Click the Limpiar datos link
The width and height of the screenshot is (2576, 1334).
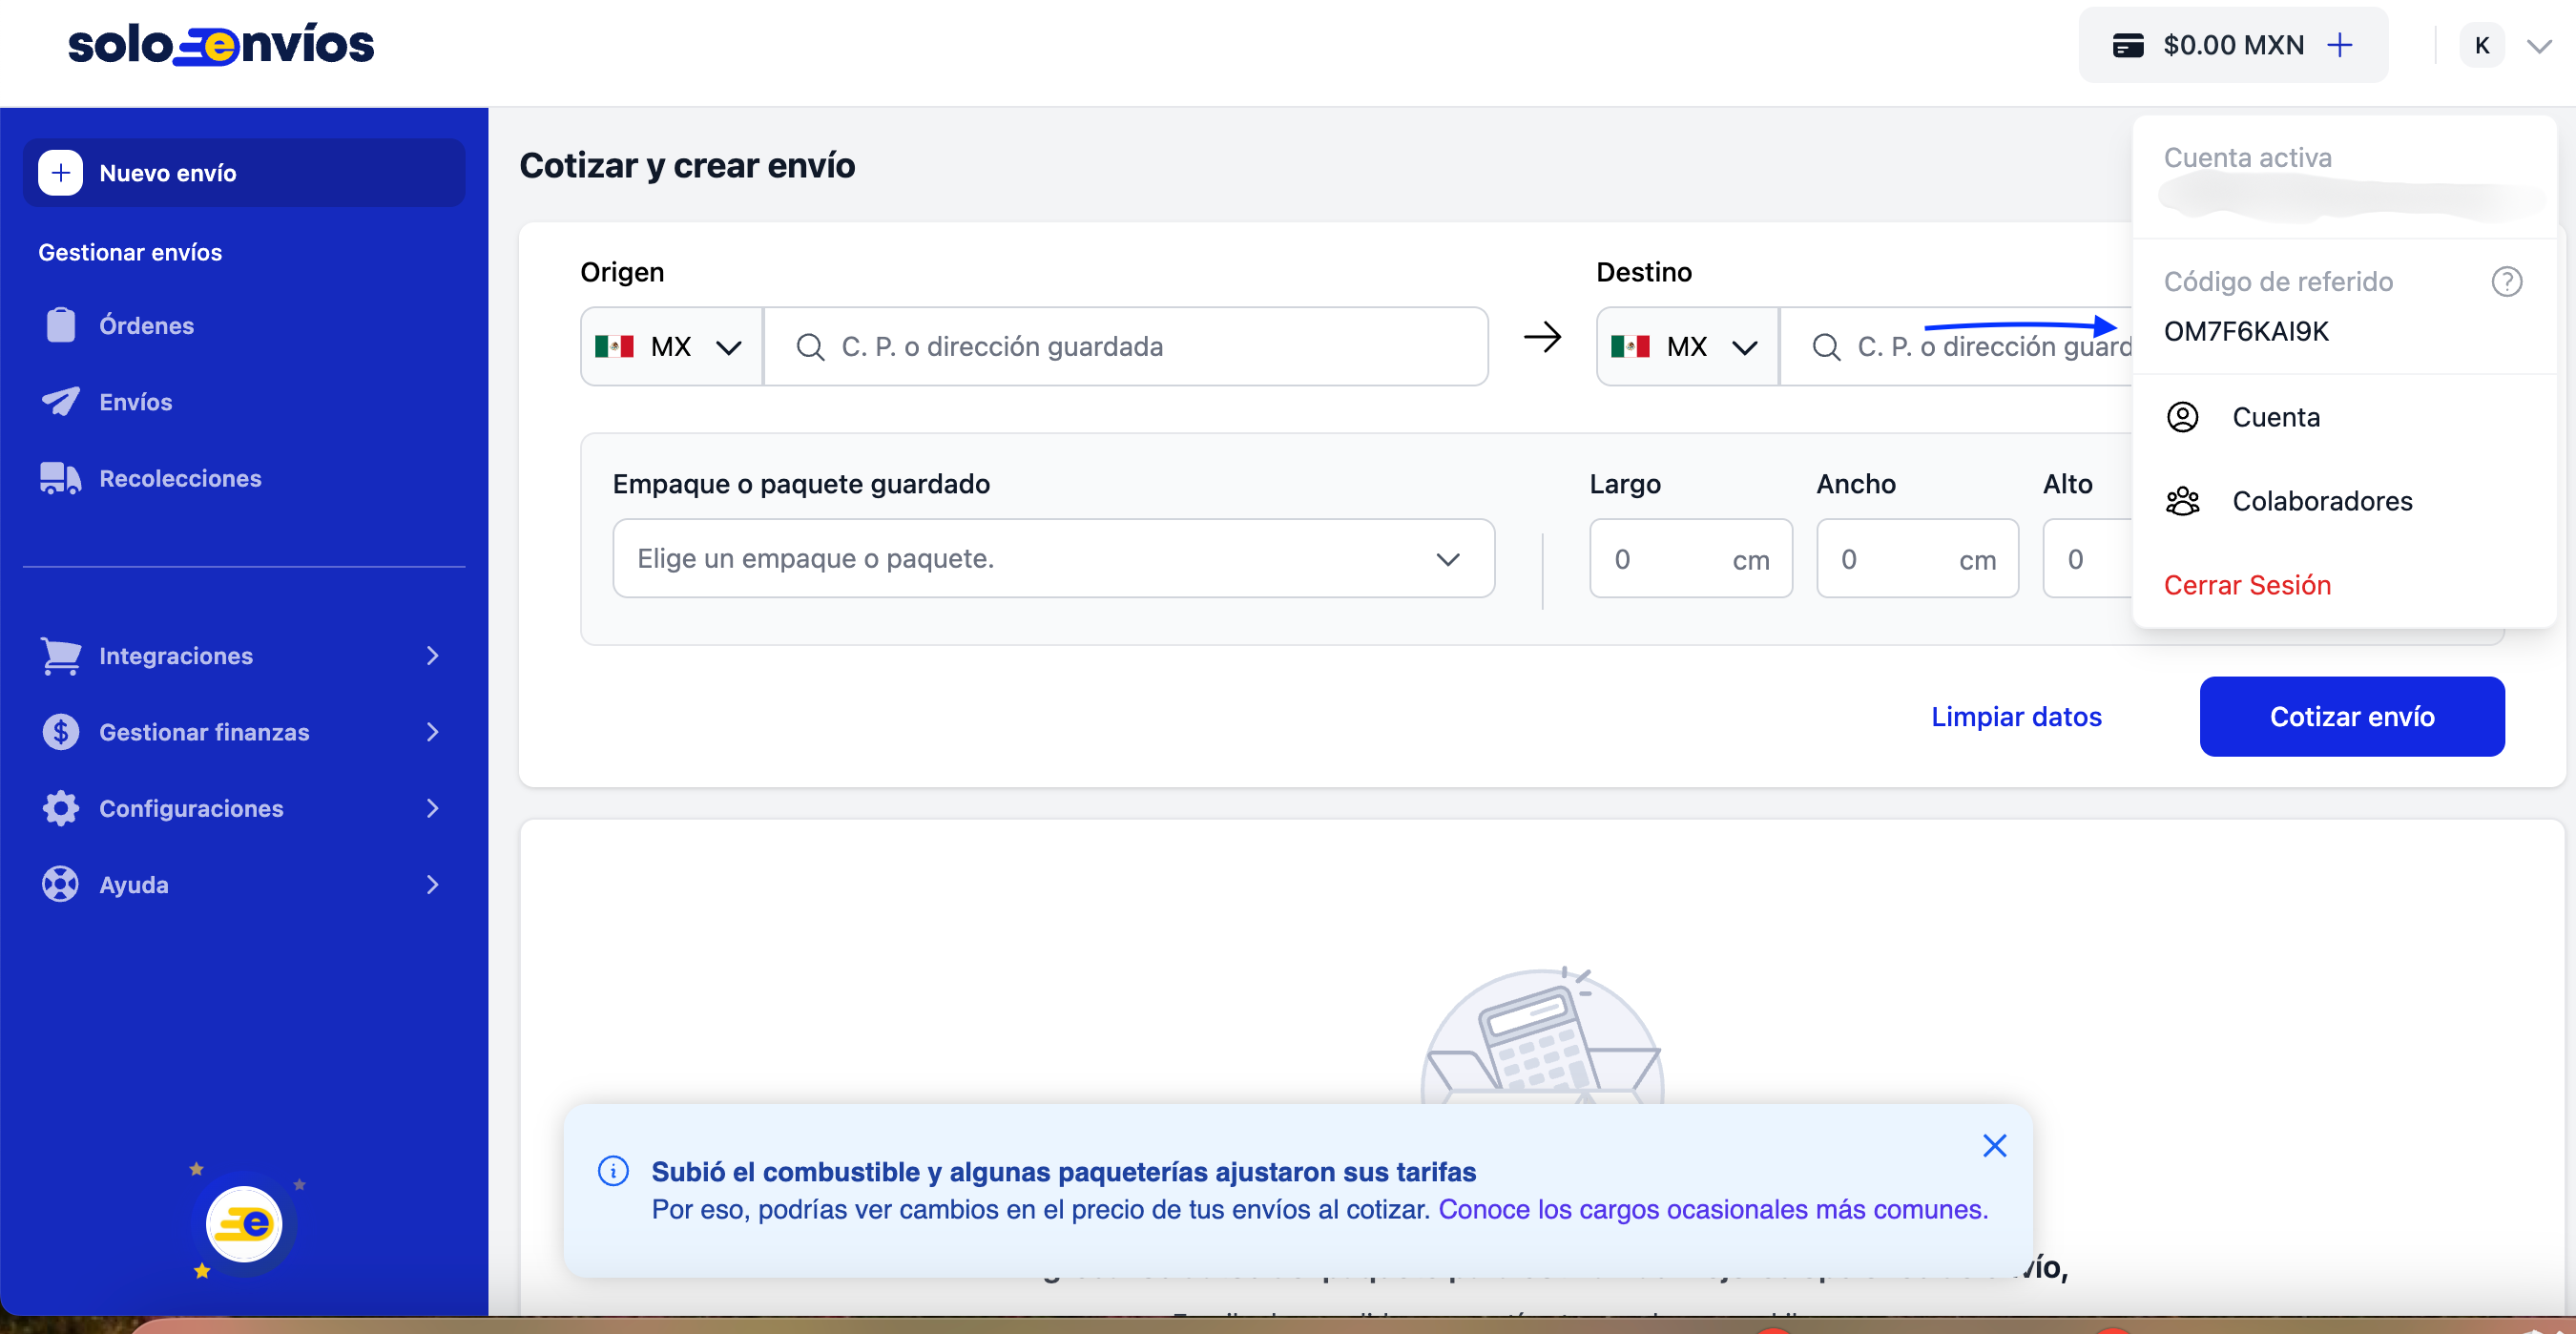[x=2015, y=717]
